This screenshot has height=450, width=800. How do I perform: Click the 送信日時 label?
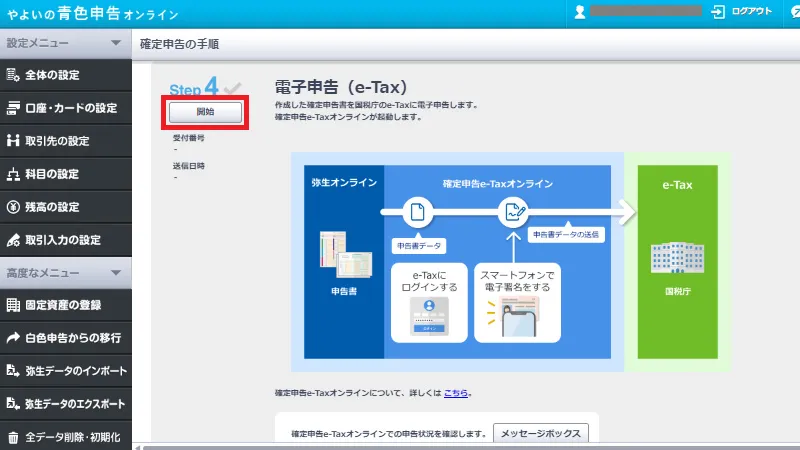[x=188, y=166]
